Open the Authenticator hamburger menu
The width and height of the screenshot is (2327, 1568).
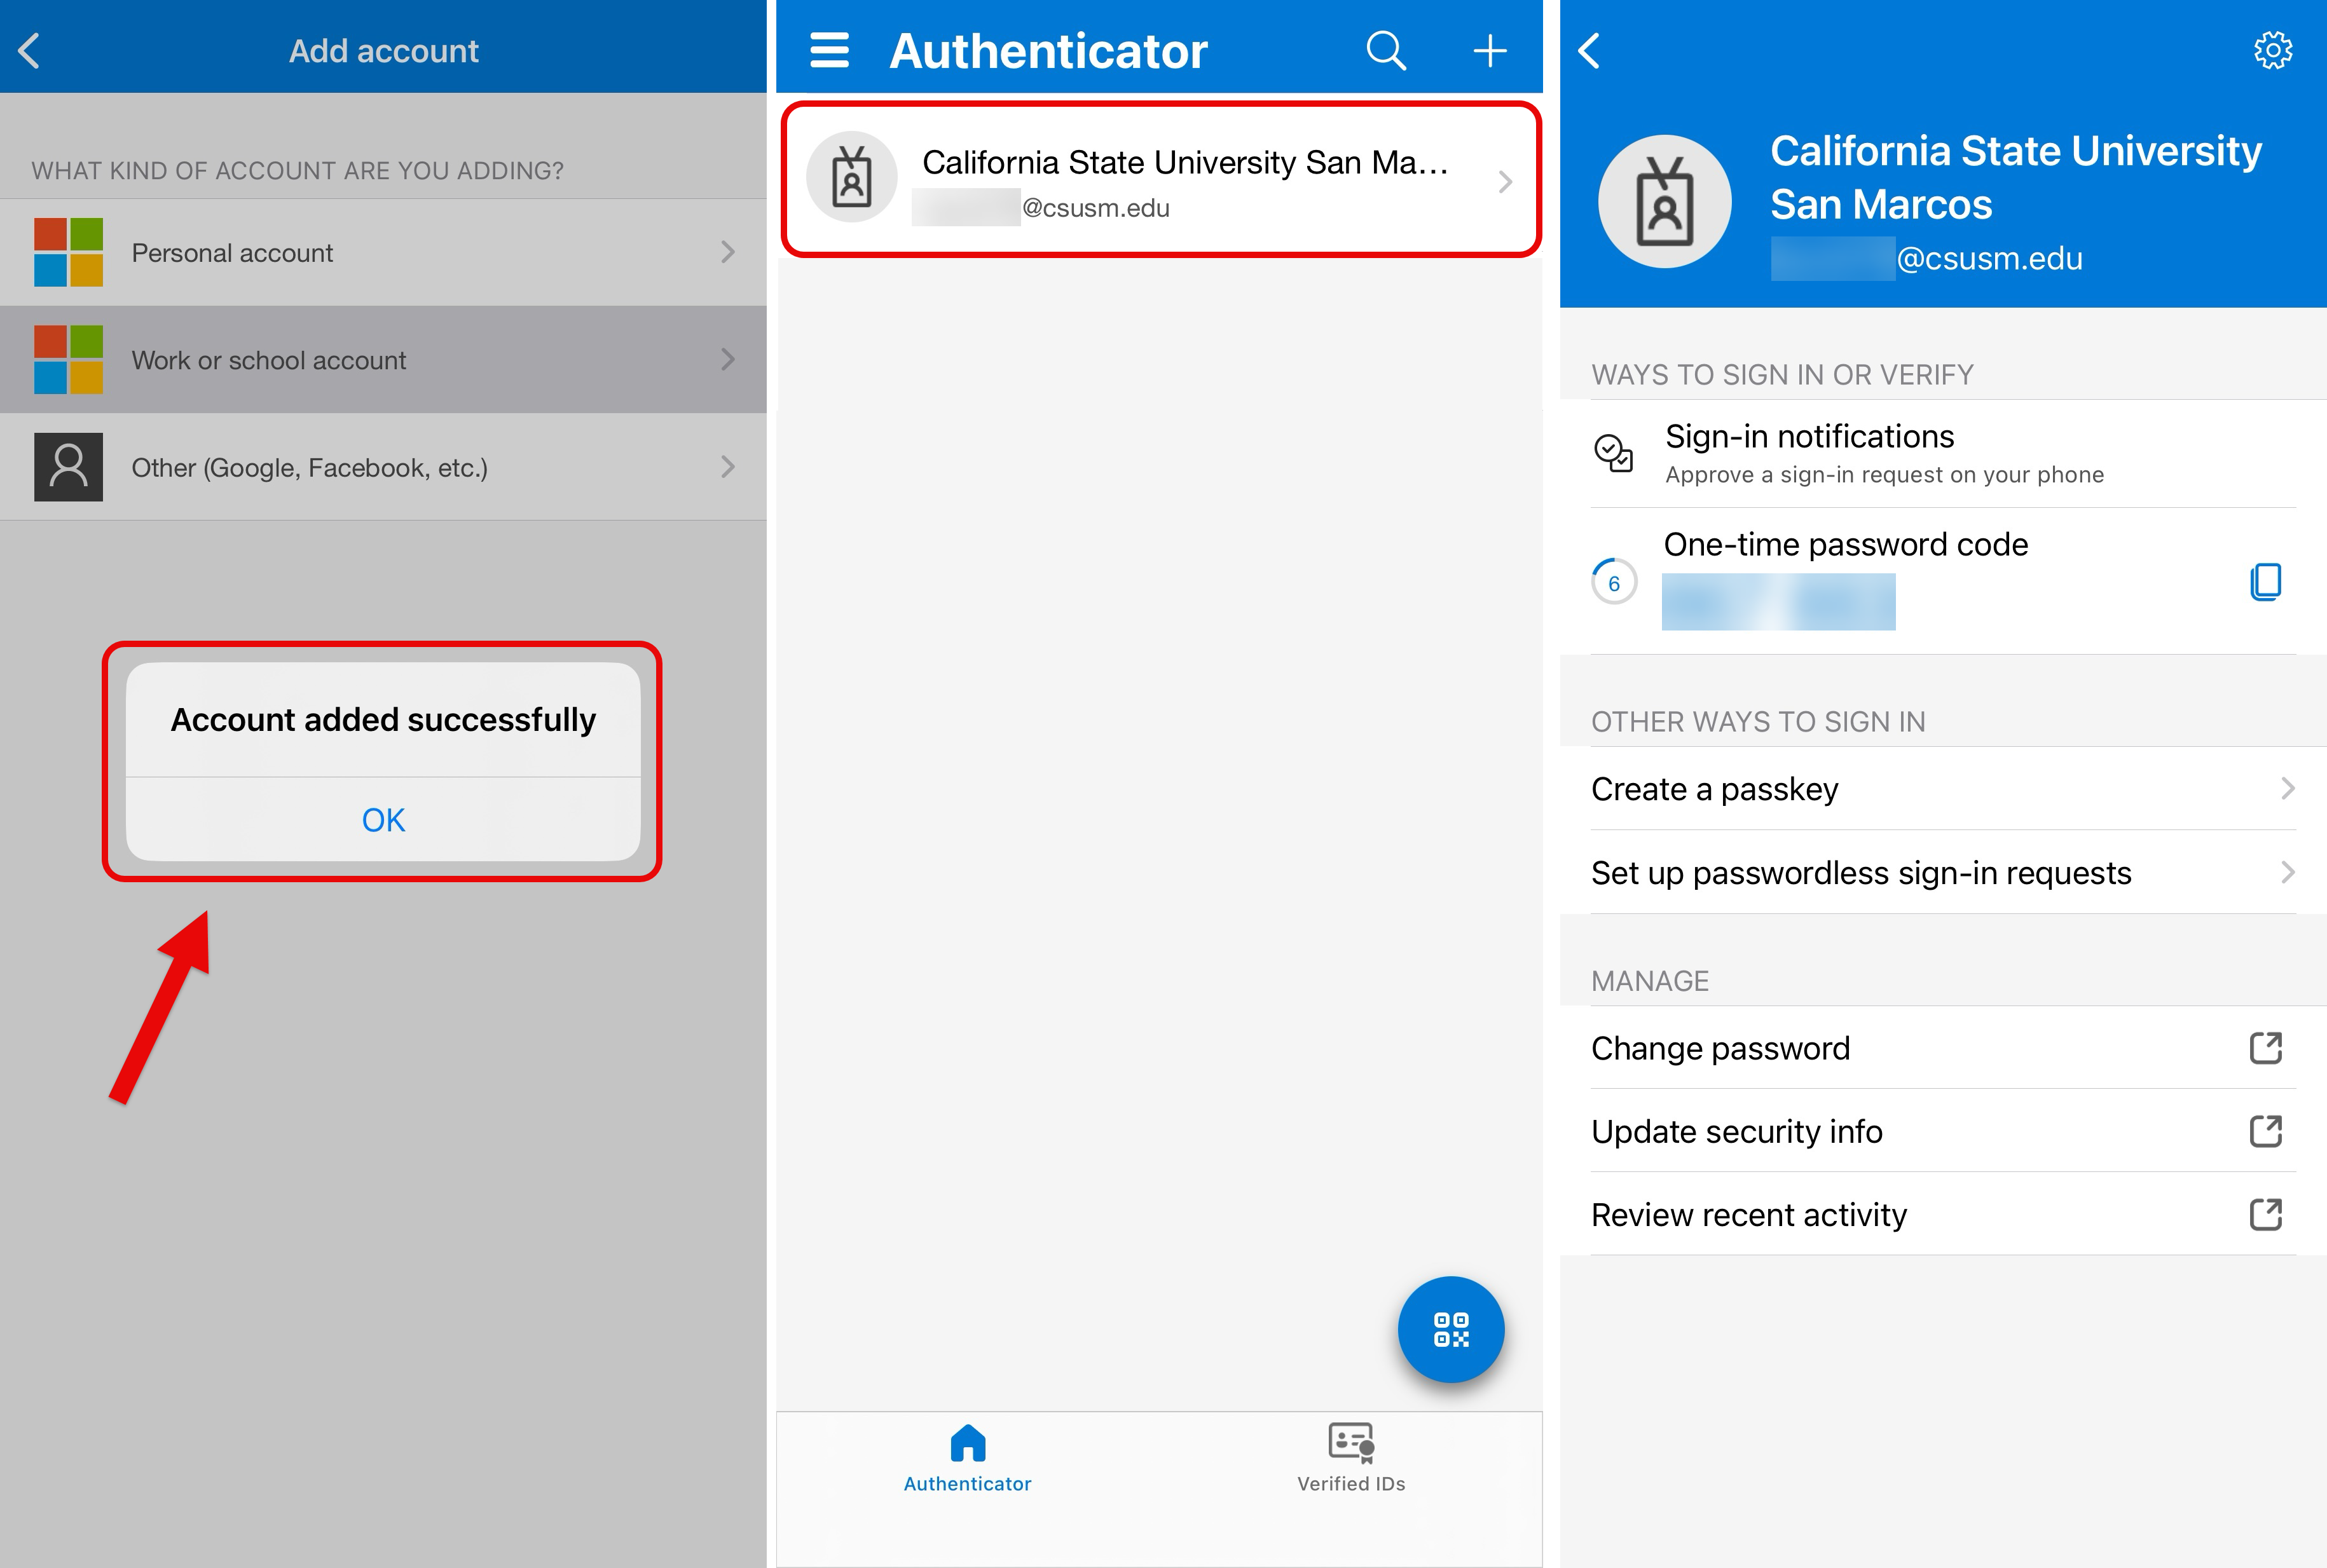pyautogui.click(x=829, y=50)
